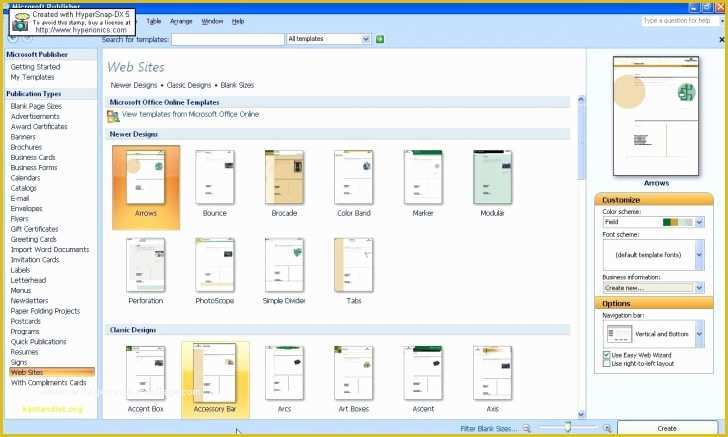Viewport: 728px width, 437px height.
Task: Select Paper Folding Projects type
Action: pos(45,311)
